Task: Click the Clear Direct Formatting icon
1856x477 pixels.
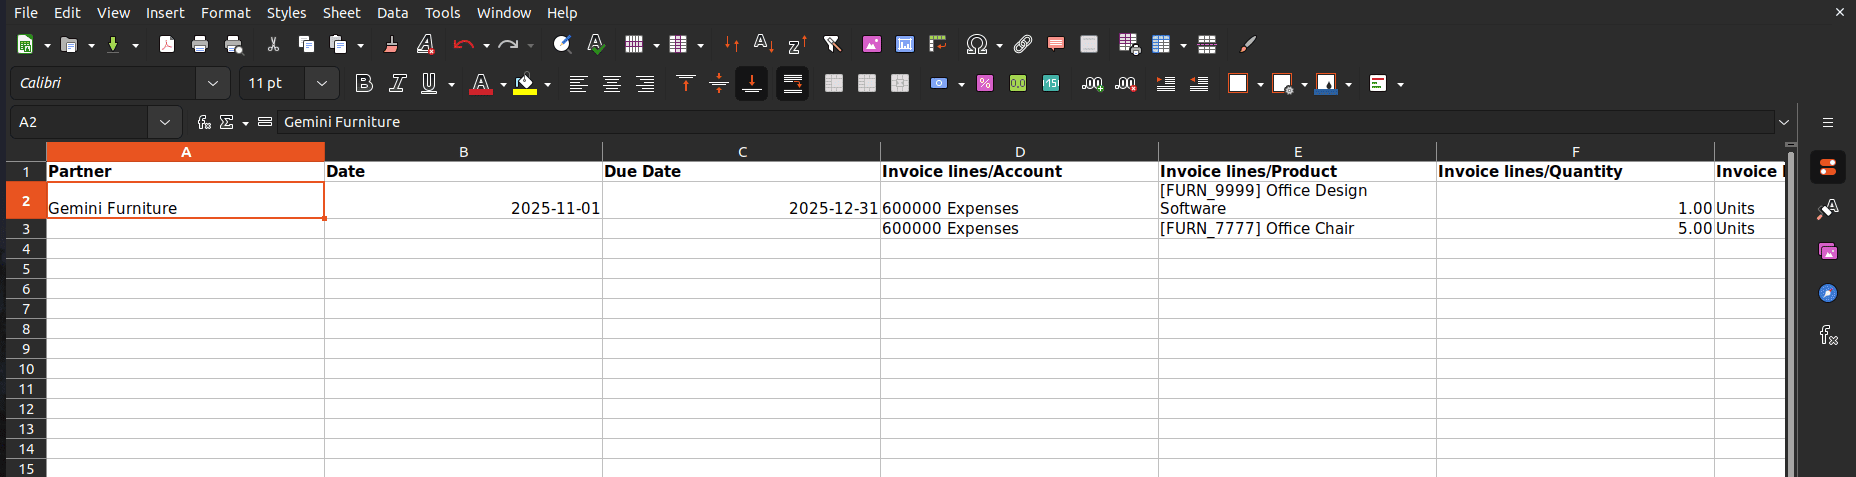Action: point(425,44)
